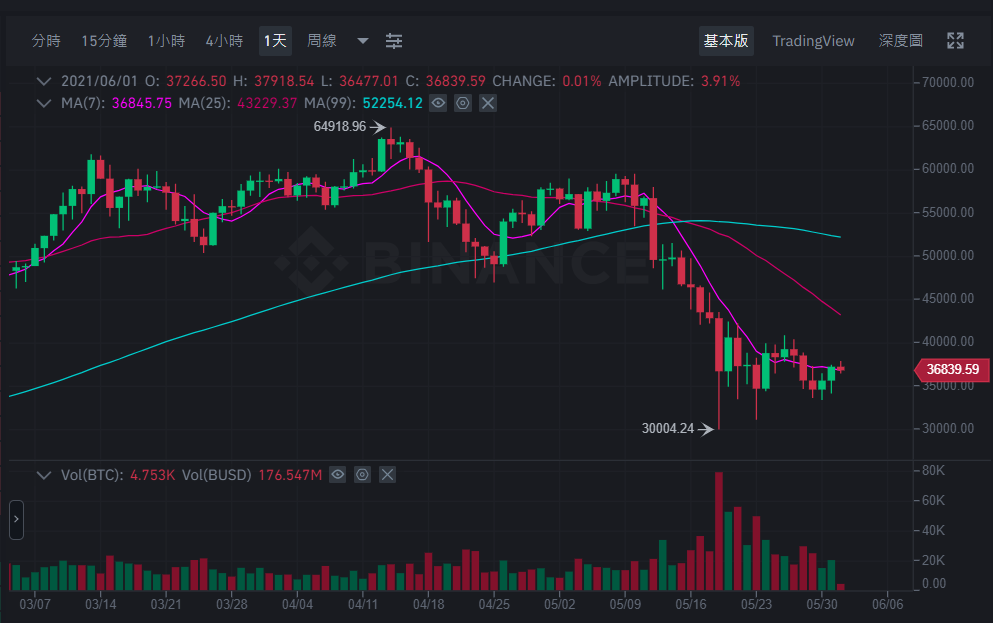This screenshot has width=993, height=623.
Task: Open the MA indicator settings gear
Action: pyautogui.click(x=463, y=103)
